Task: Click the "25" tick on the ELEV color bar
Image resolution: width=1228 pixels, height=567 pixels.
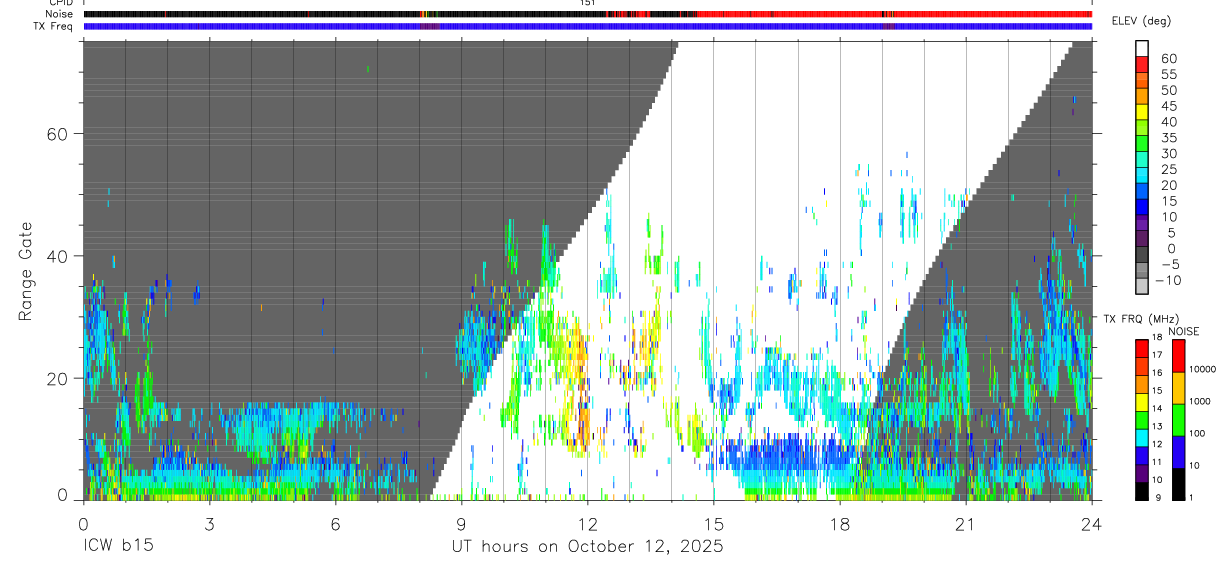Action: pyautogui.click(x=1169, y=169)
